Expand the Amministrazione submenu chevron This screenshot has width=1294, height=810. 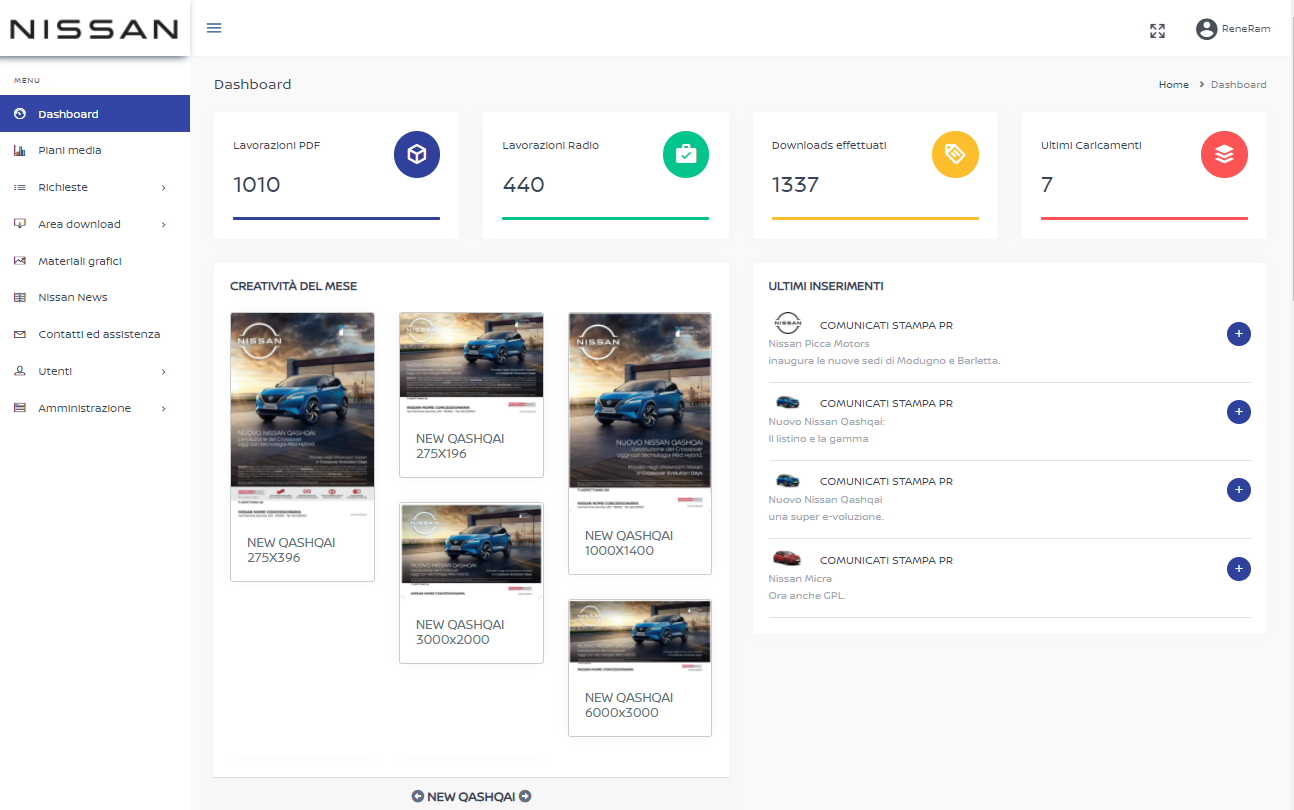tap(163, 409)
